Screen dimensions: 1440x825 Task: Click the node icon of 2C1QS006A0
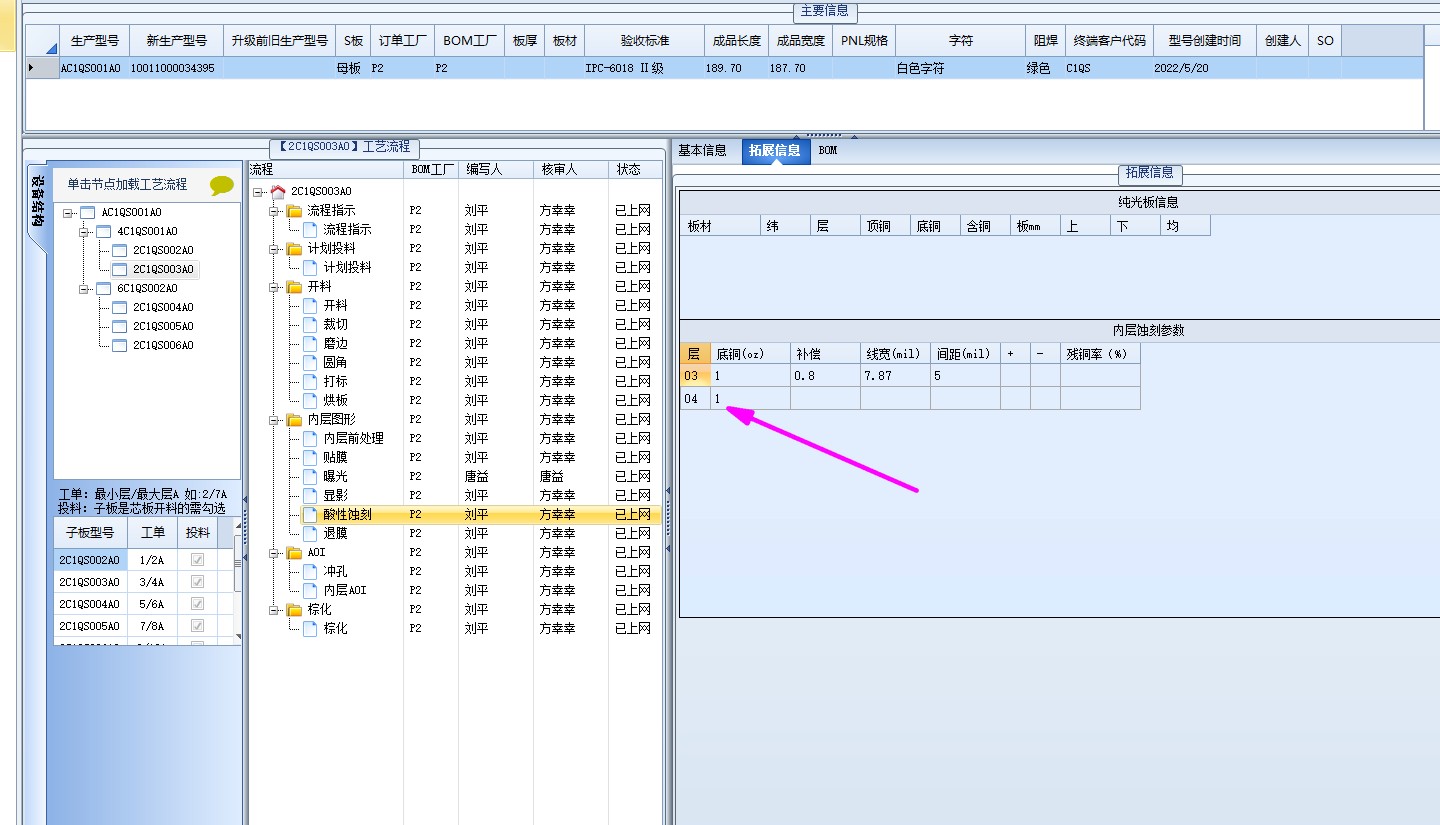click(119, 345)
